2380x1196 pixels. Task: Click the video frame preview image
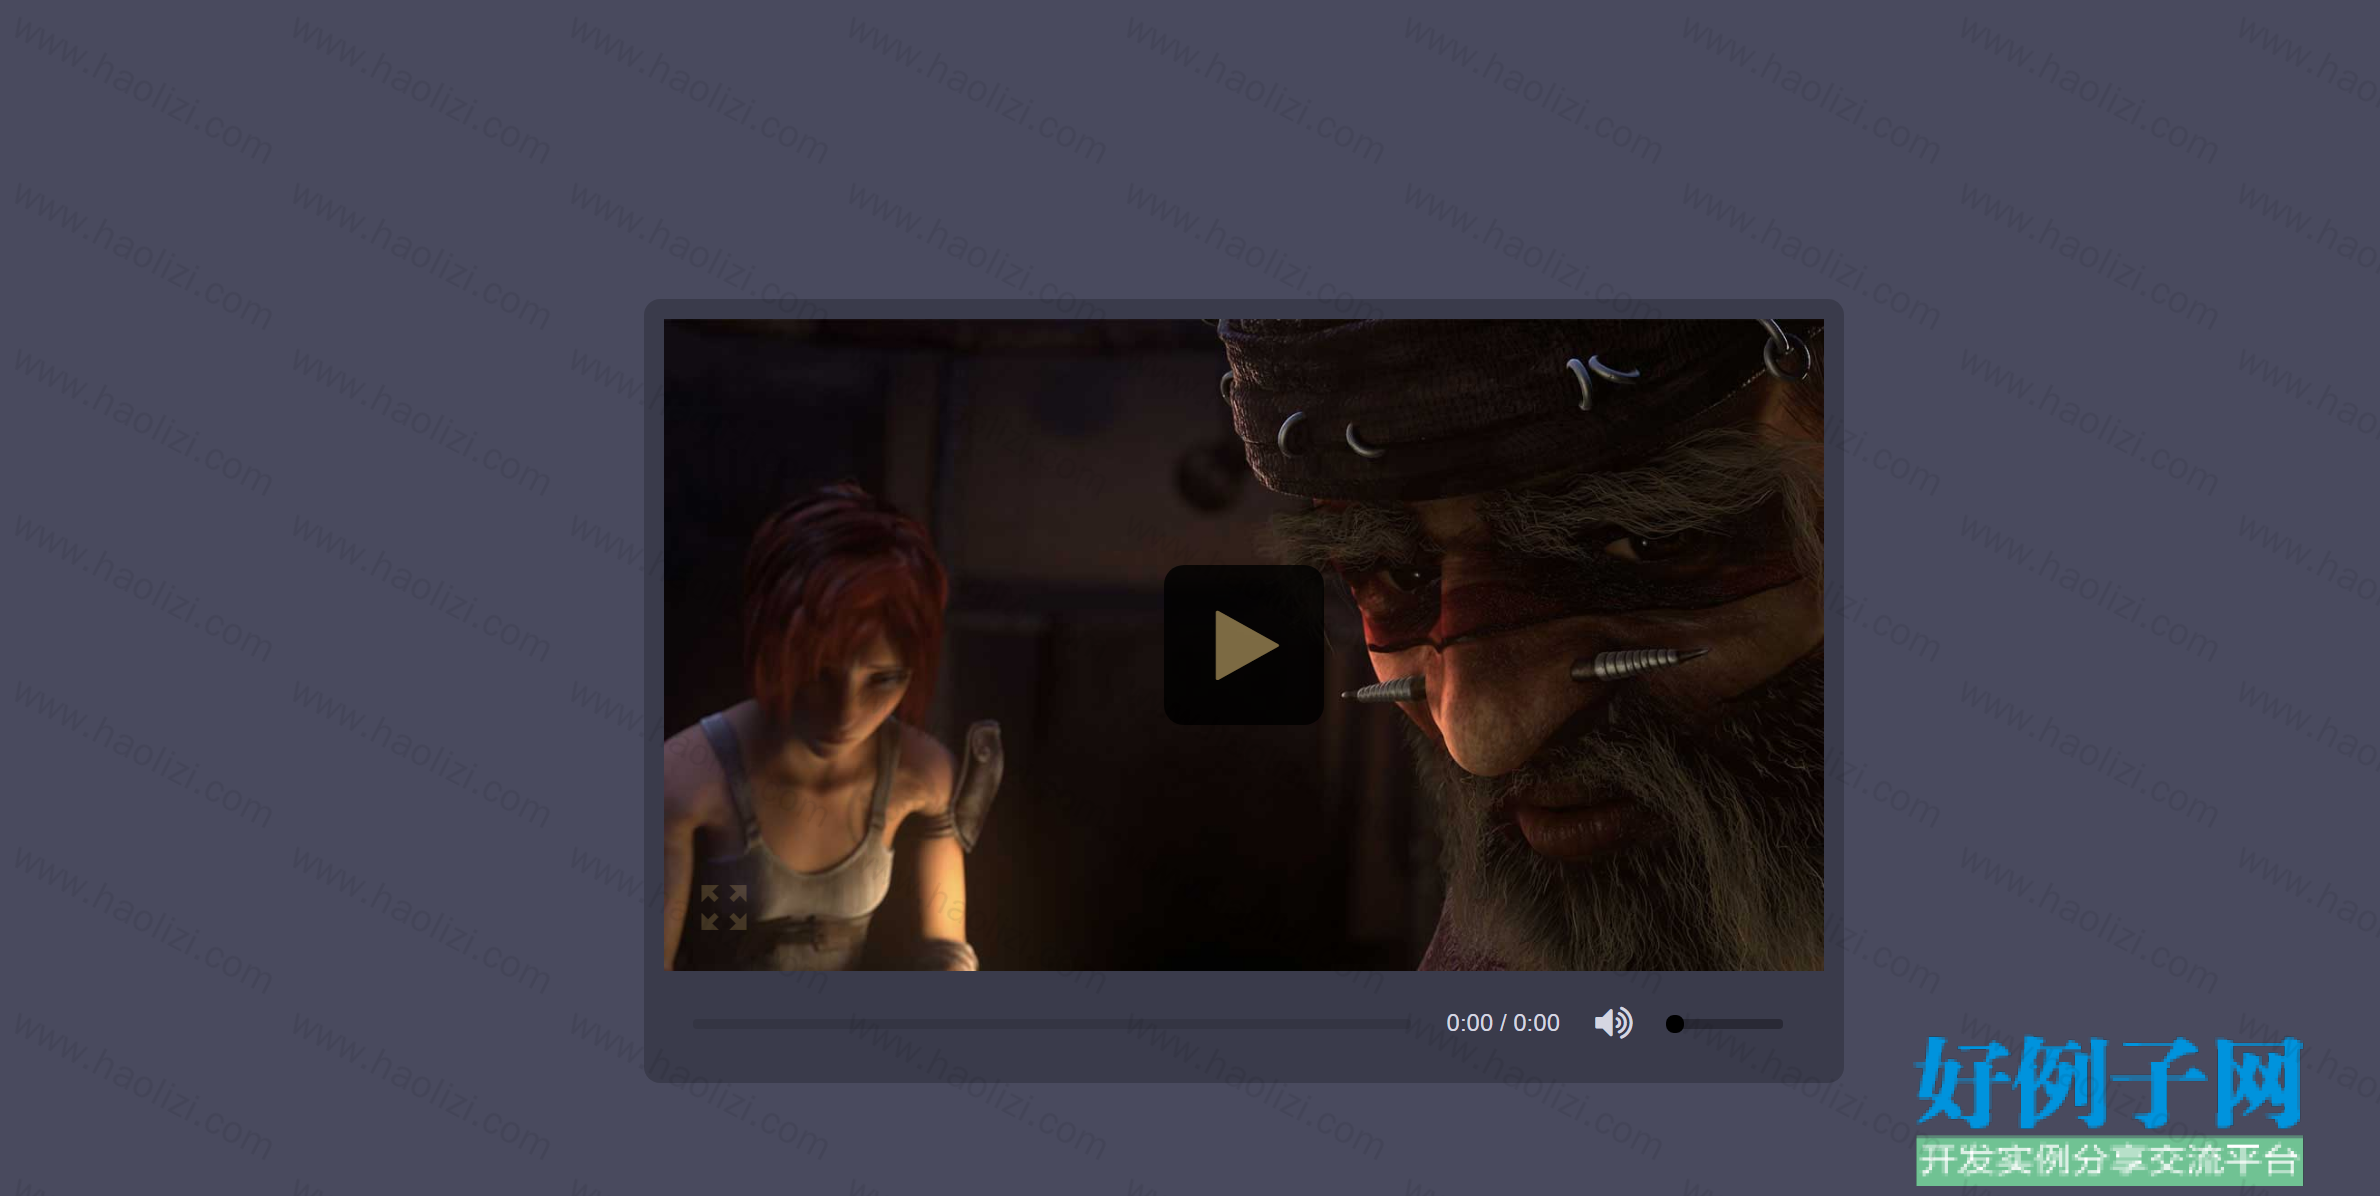pos(1243,644)
